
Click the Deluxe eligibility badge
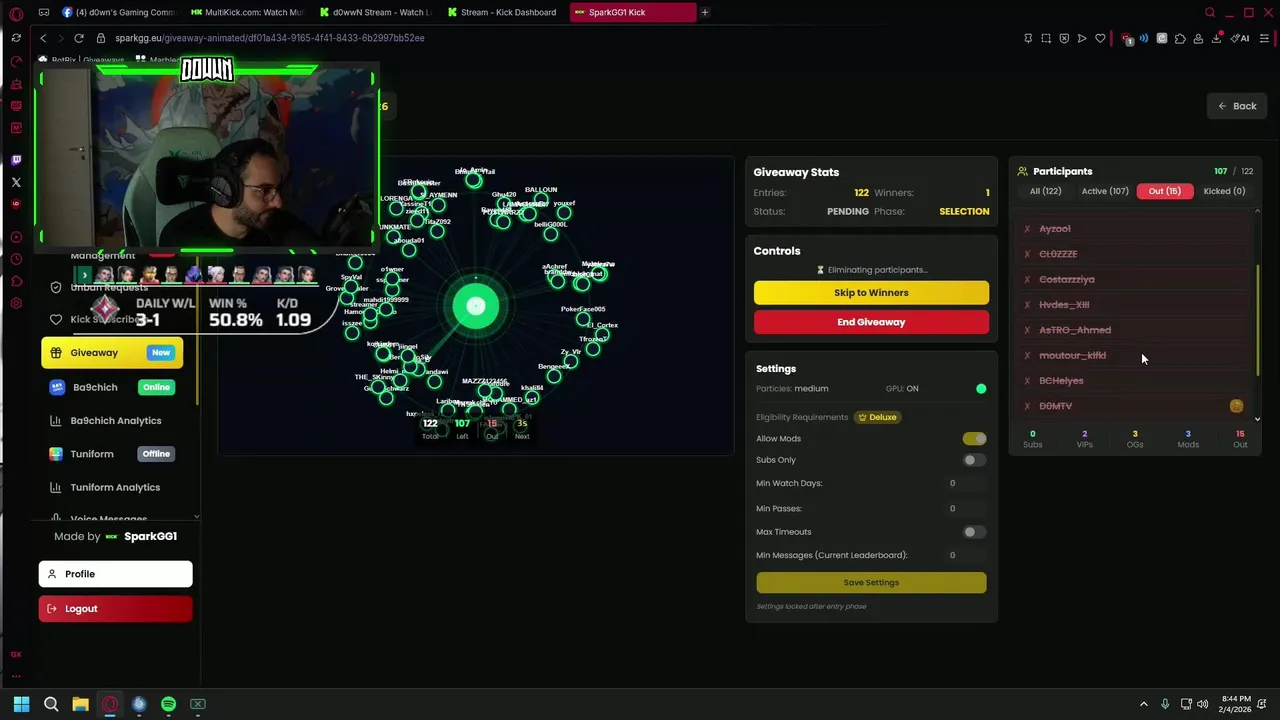(x=877, y=417)
